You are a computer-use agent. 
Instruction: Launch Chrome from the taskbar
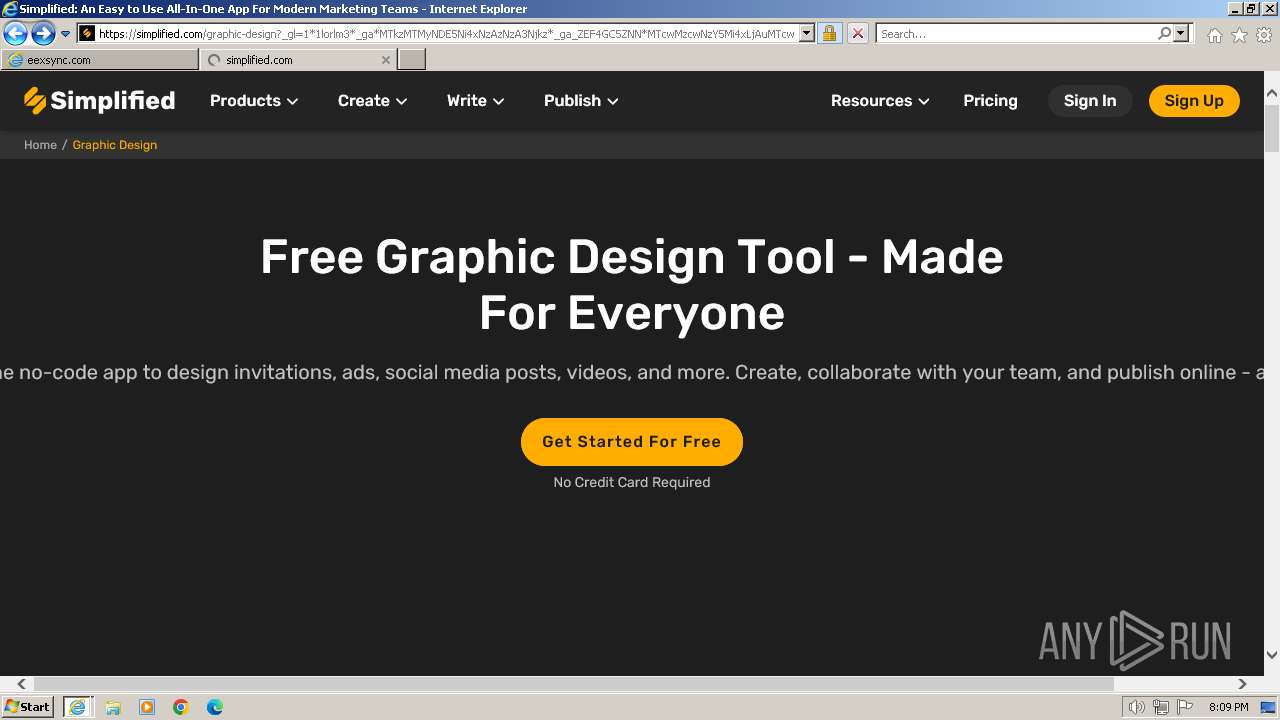tap(181, 707)
